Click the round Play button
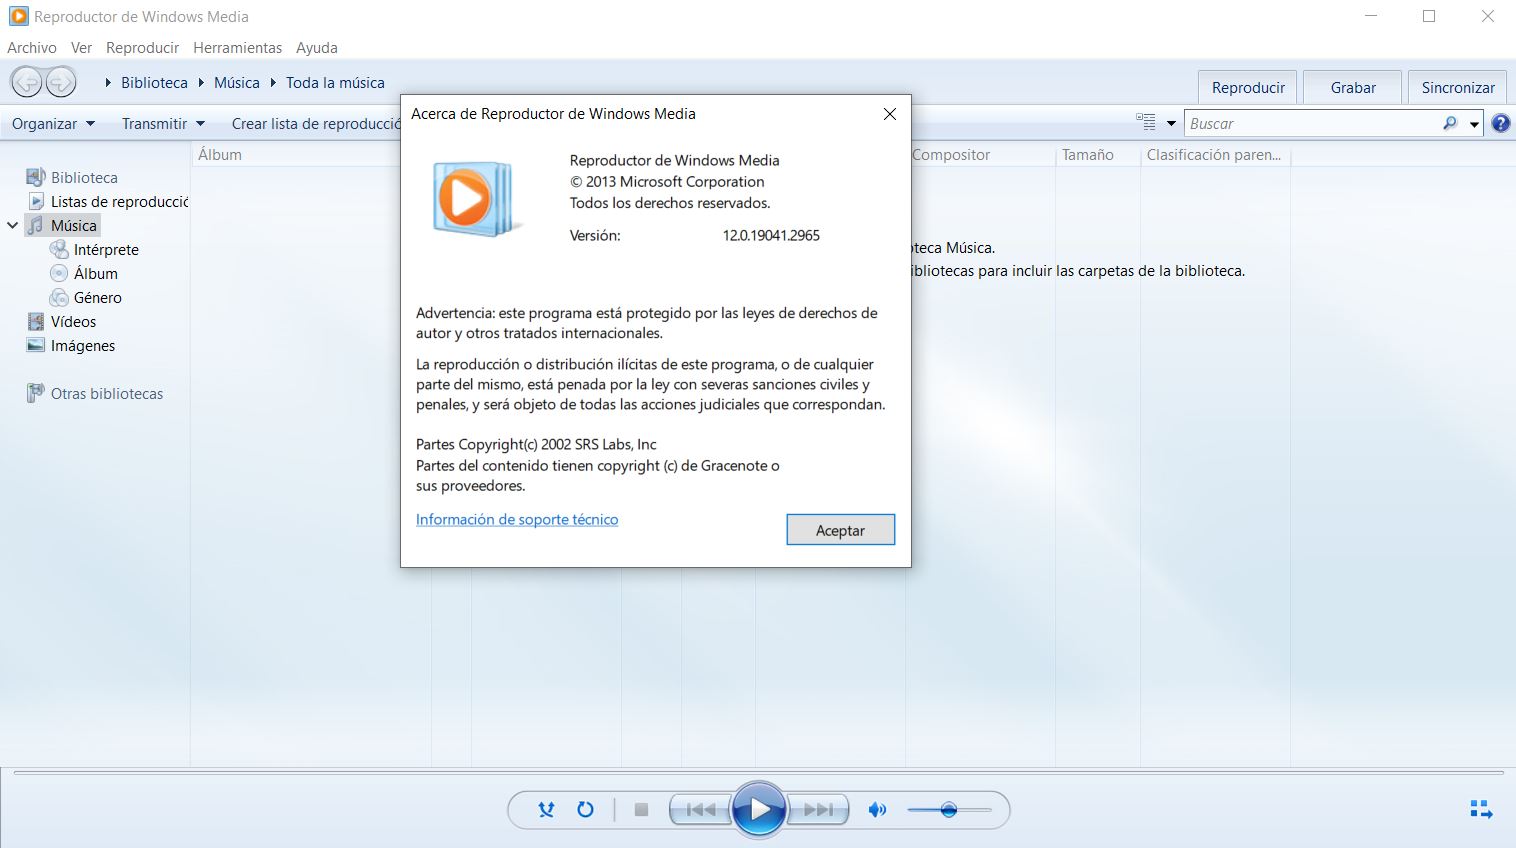 coord(759,810)
